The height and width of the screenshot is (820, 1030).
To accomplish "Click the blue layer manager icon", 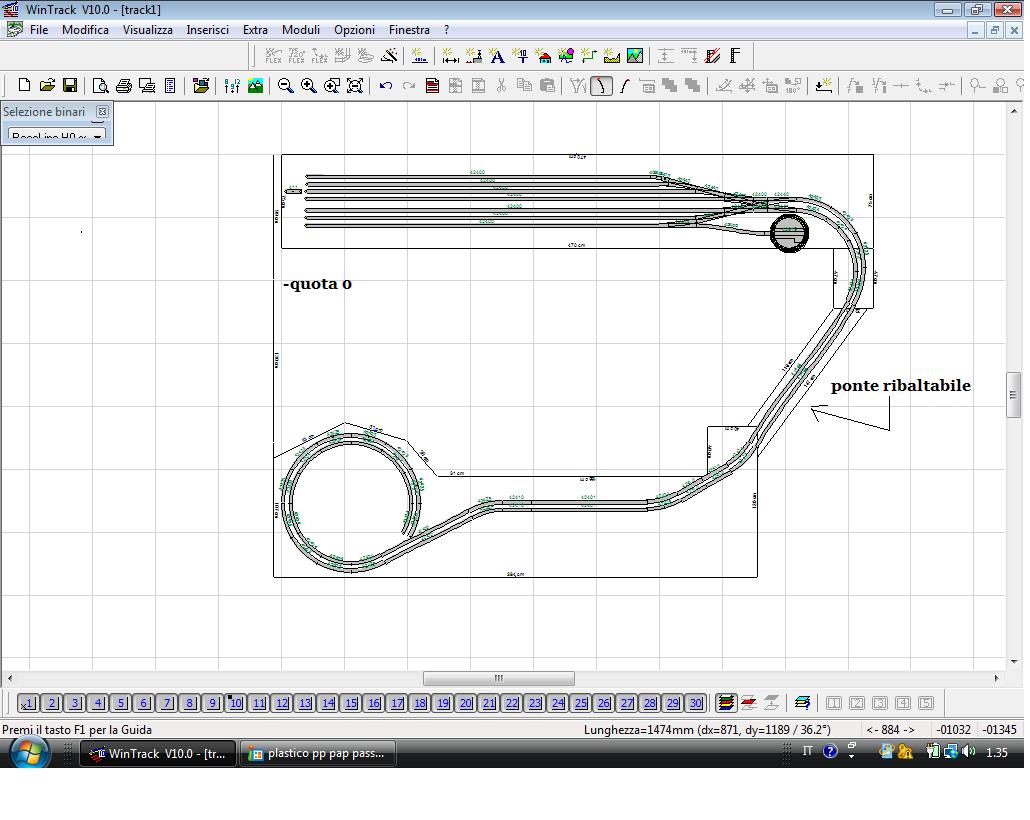I will pos(802,703).
